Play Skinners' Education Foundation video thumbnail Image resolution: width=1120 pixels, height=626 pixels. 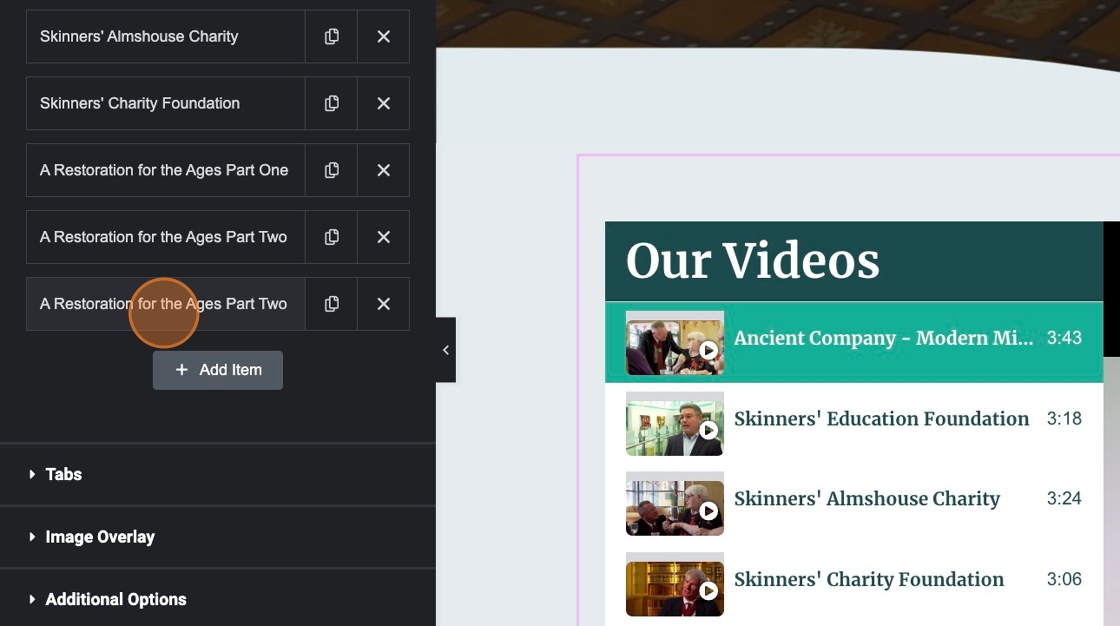pyautogui.click(x=675, y=424)
